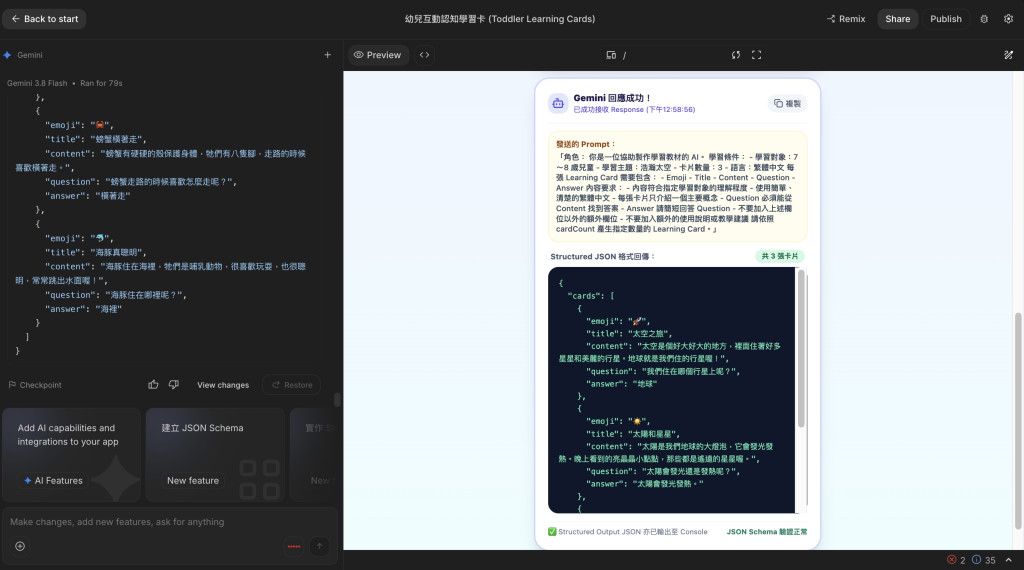
Task: Click the chat panel scrollbar thumb
Action: [337, 400]
